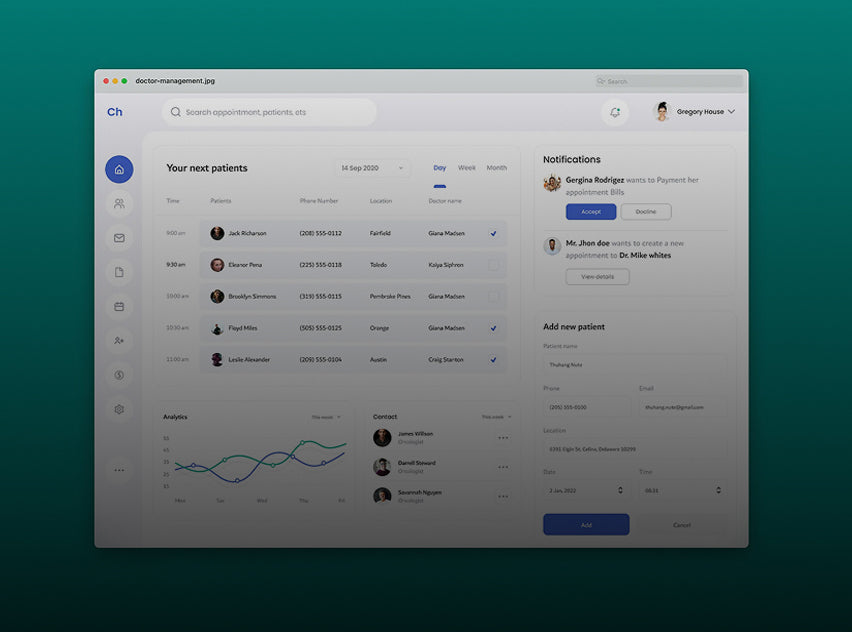Accept Gergina Rodrigez's payment request

(590, 212)
